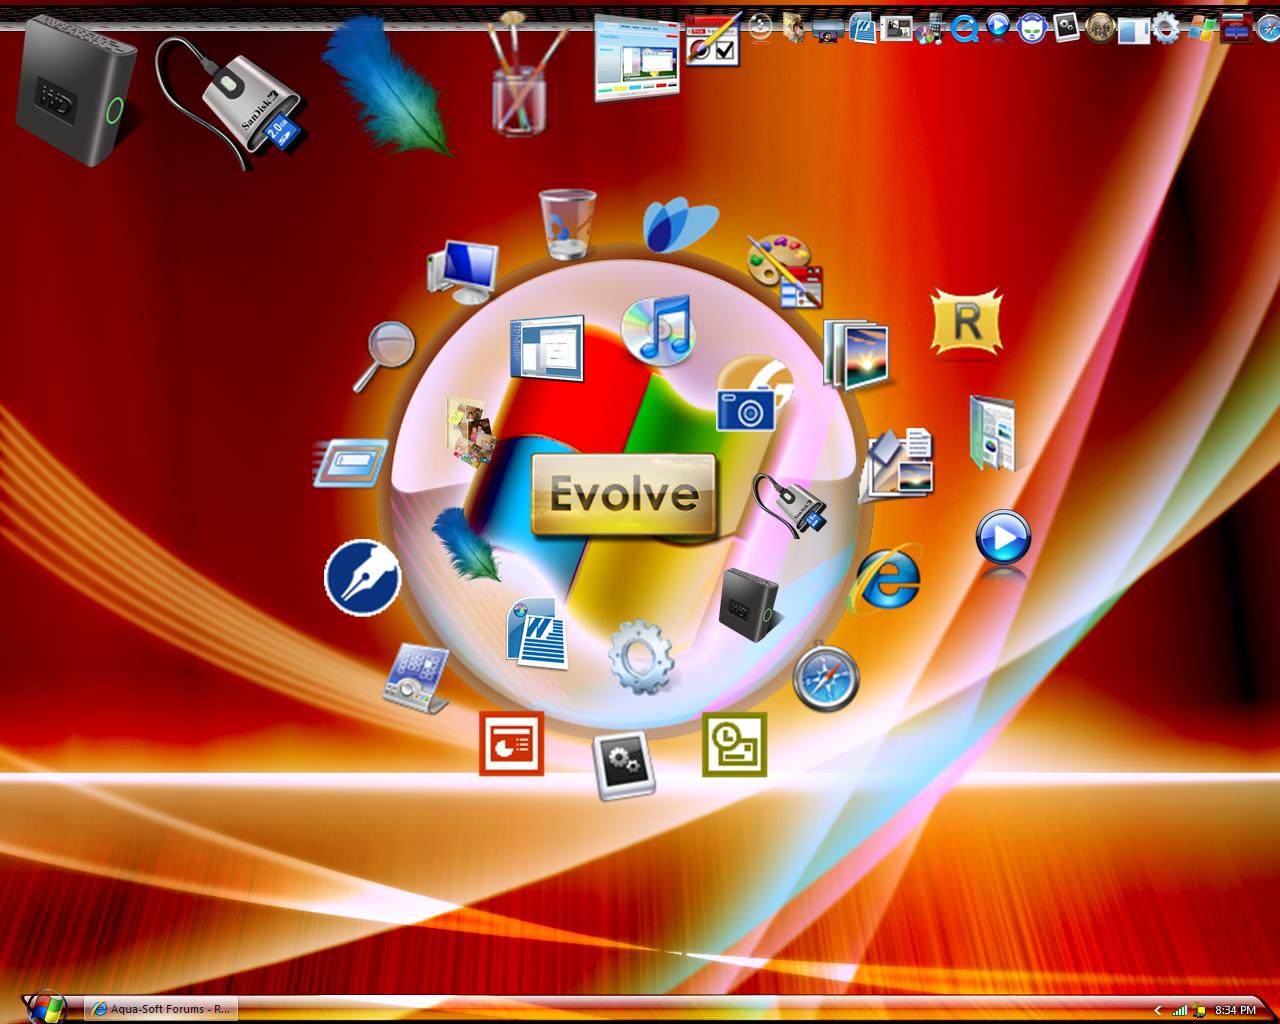Click the blue petals icon on the ring

coord(680,226)
